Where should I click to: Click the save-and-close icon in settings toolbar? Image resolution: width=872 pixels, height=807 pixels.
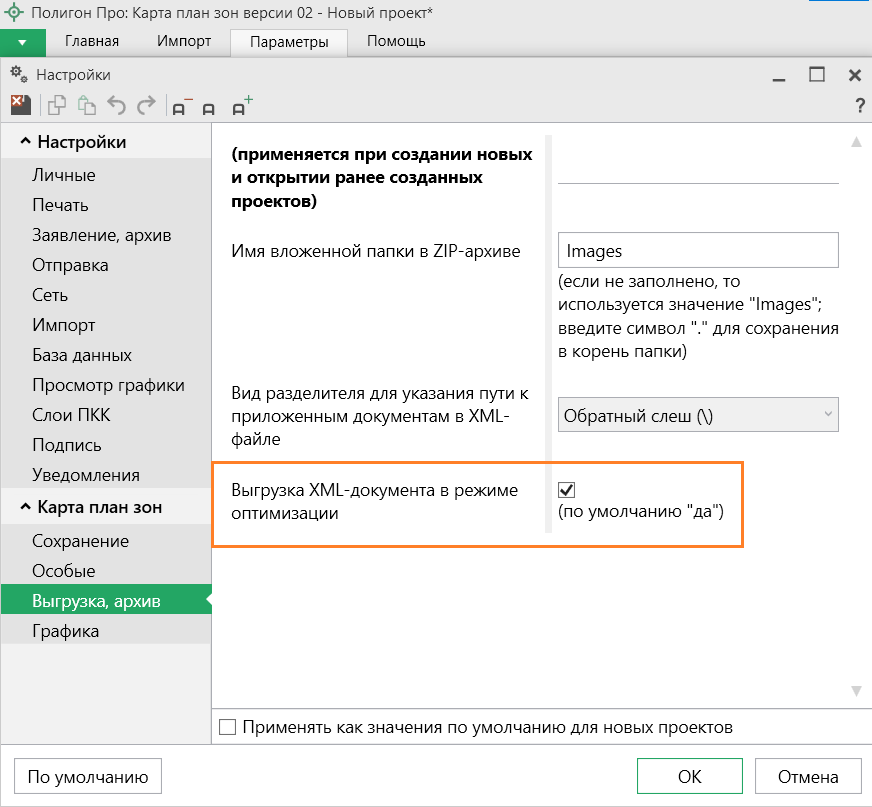point(20,105)
